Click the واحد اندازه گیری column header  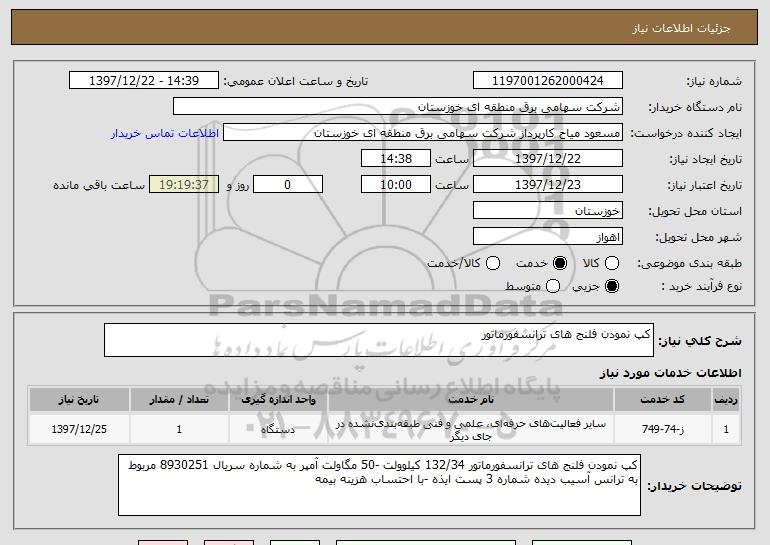coord(278,400)
